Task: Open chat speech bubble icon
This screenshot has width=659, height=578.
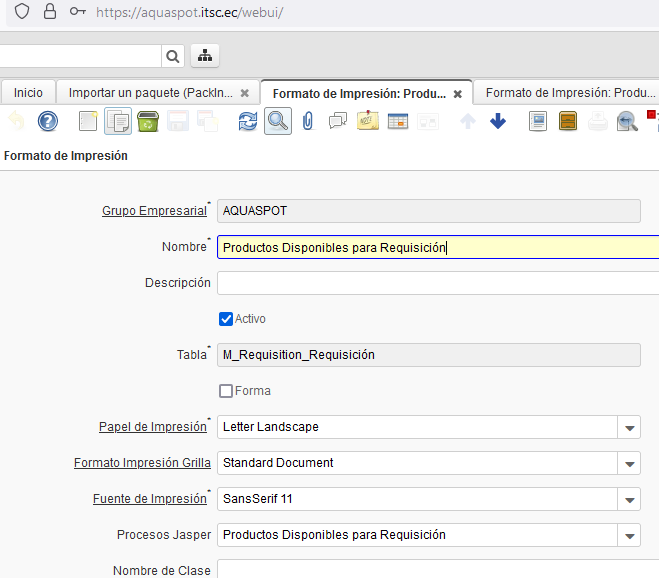Action: (x=337, y=122)
